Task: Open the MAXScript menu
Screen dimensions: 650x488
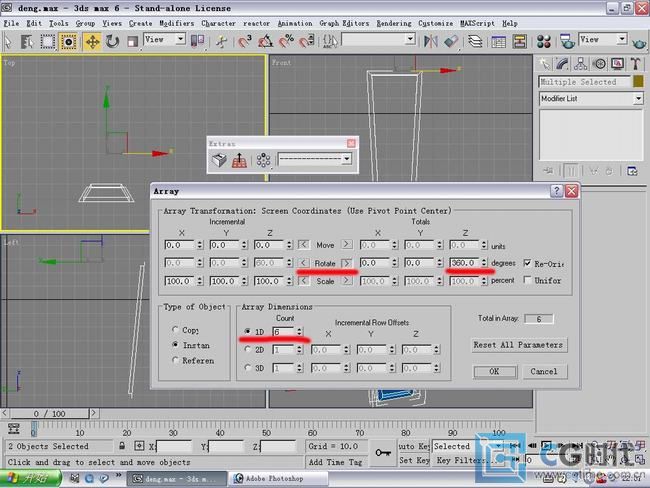Action: pos(477,24)
